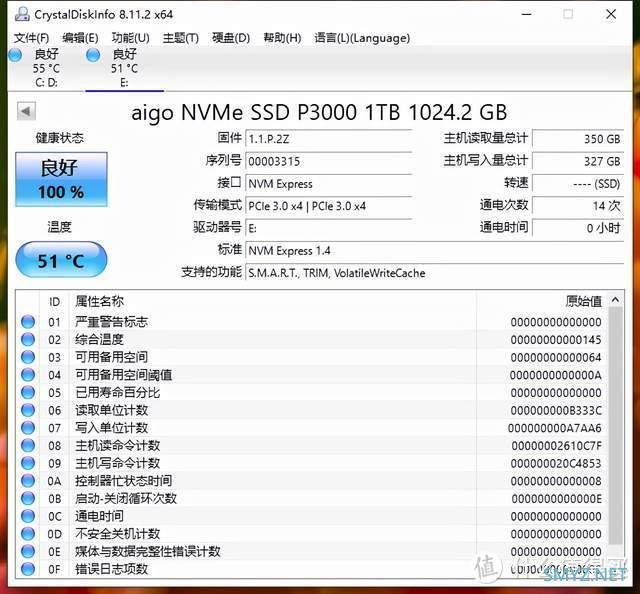Click the firmware field 1.1.P.2Z
Viewport: 640px width, 594px height.
329,139
